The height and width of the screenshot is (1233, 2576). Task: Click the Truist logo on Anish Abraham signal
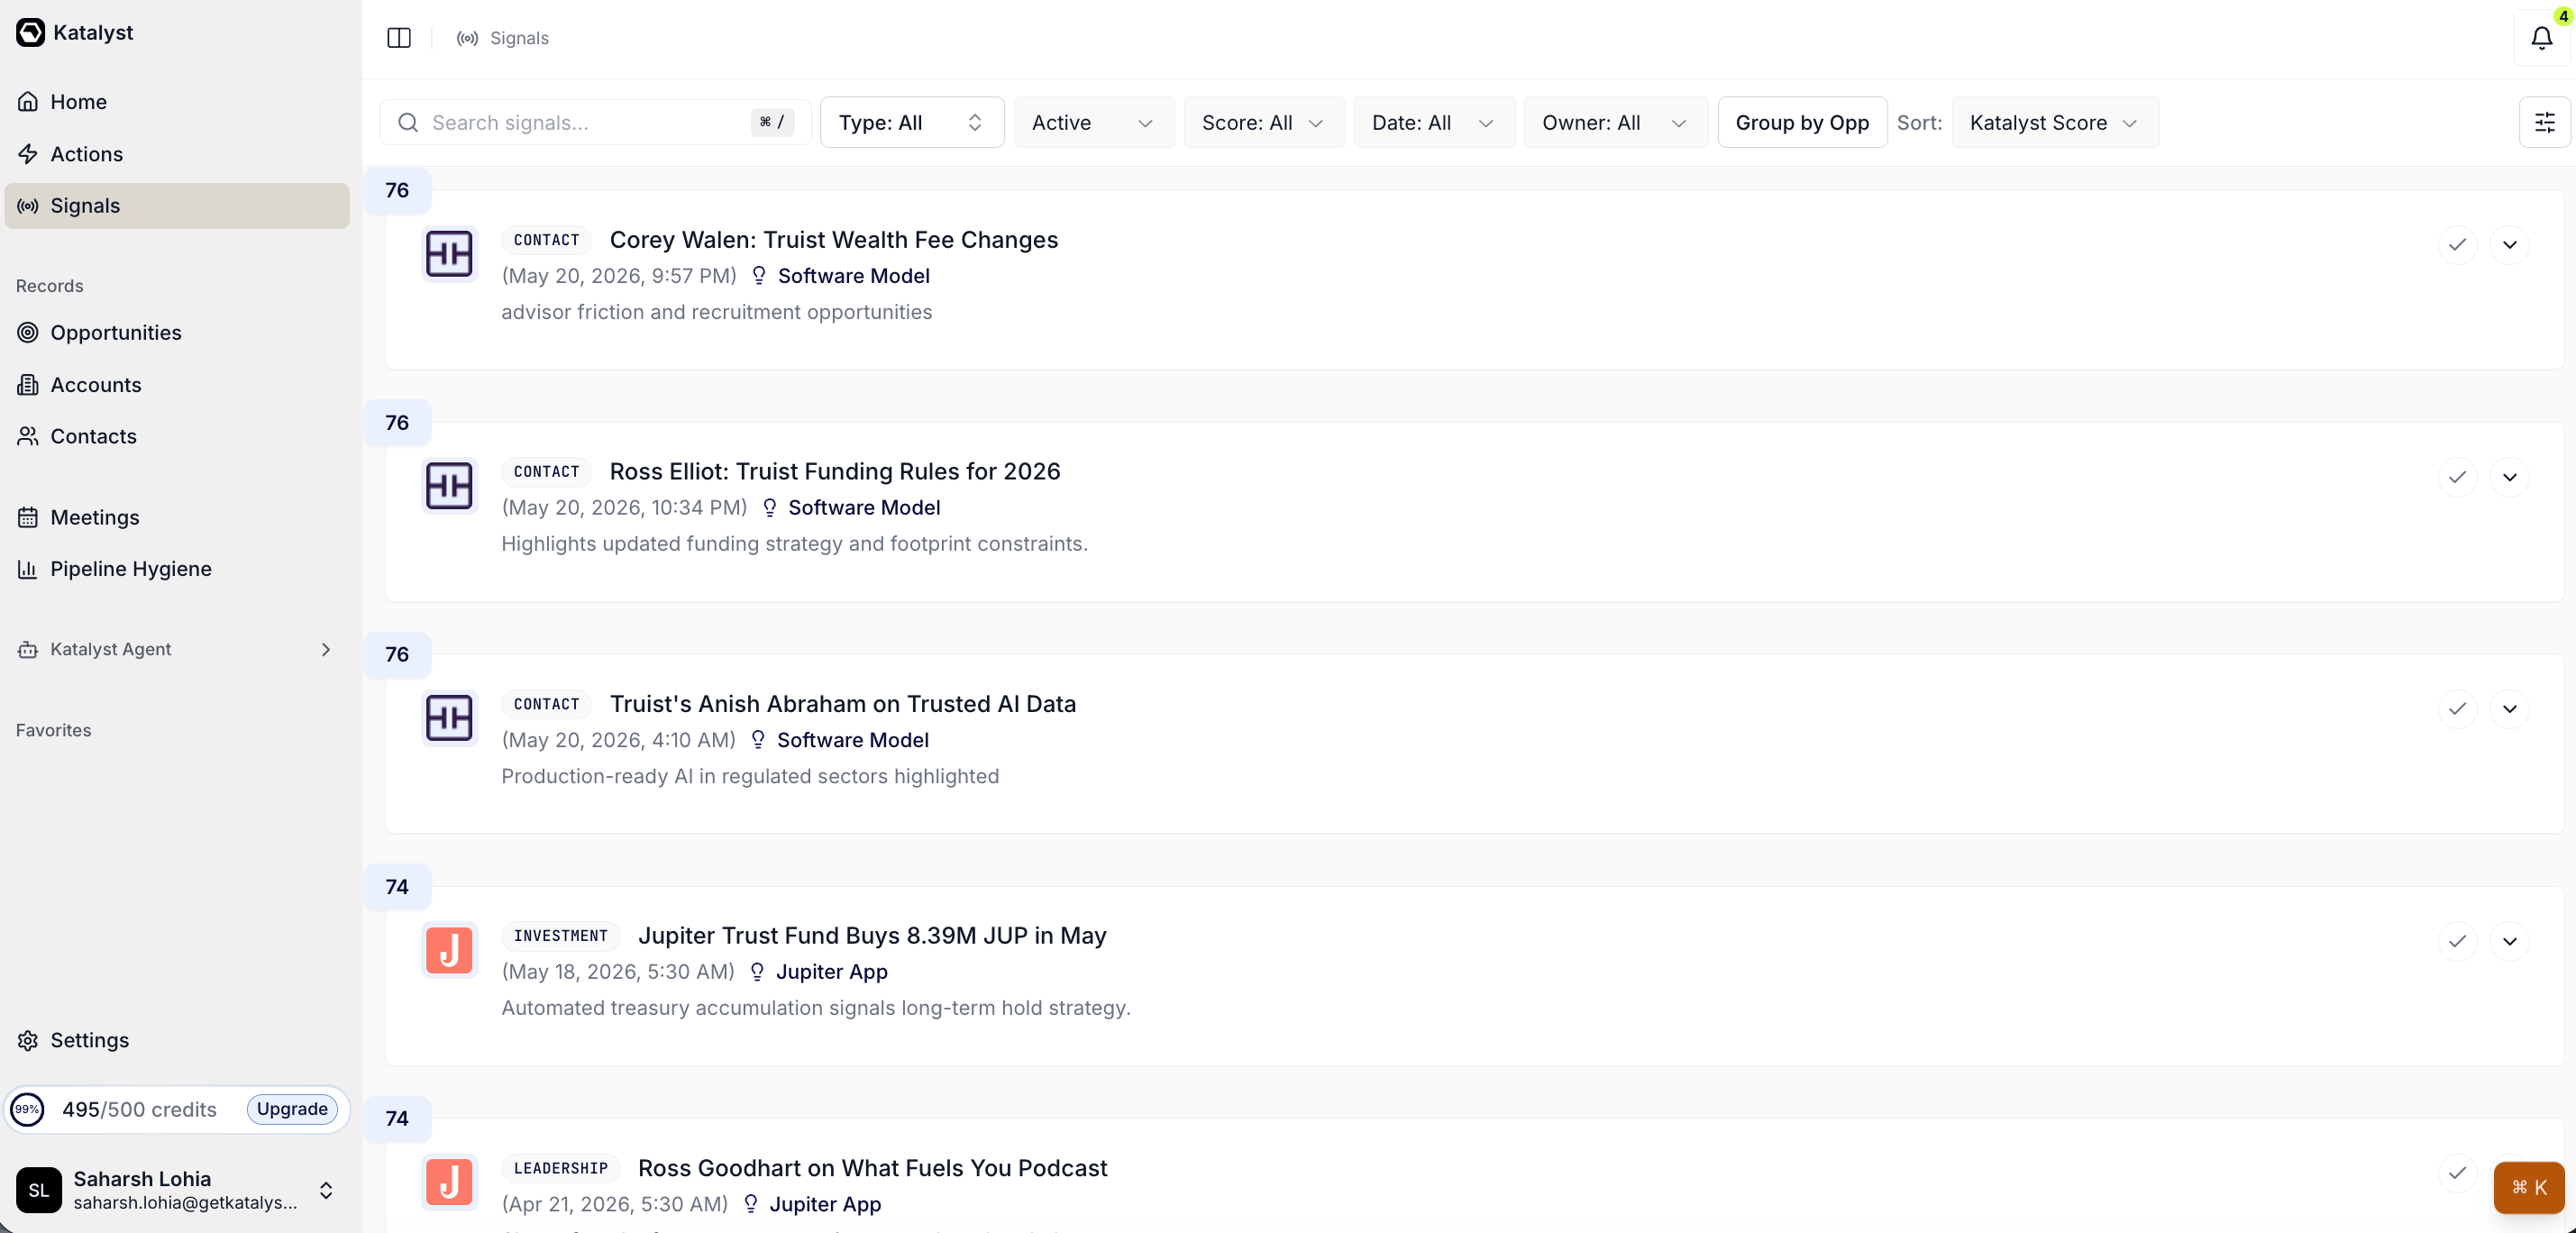point(449,718)
